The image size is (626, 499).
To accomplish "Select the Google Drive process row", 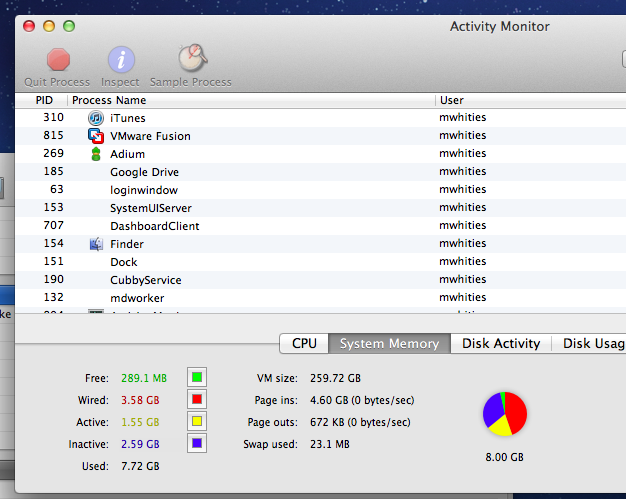I will (x=321, y=172).
